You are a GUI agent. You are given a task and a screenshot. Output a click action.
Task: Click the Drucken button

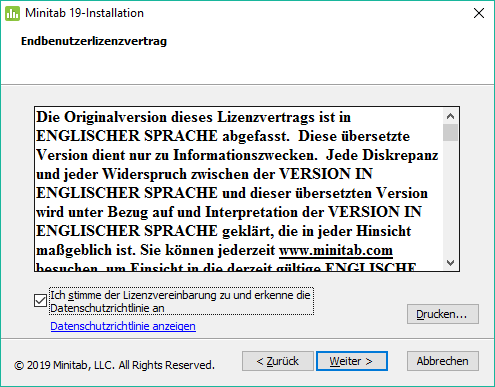click(x=443, y=314)
